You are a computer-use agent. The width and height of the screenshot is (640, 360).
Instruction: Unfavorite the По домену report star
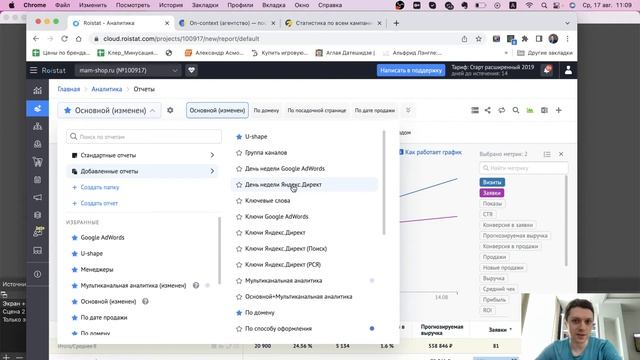[x=239, y=313]
